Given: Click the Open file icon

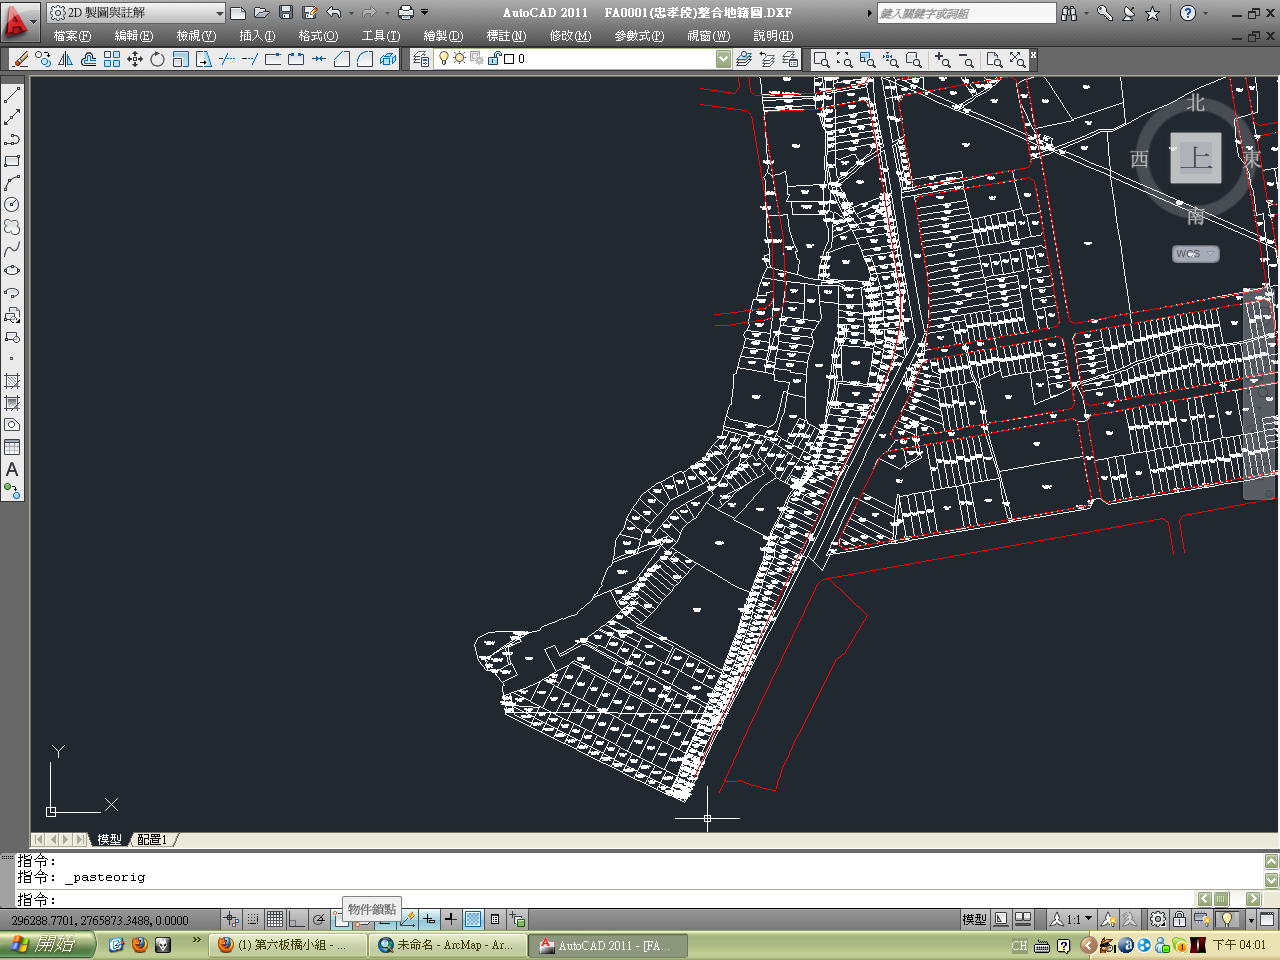Looking at the screenshot, I should pos(262,13).
